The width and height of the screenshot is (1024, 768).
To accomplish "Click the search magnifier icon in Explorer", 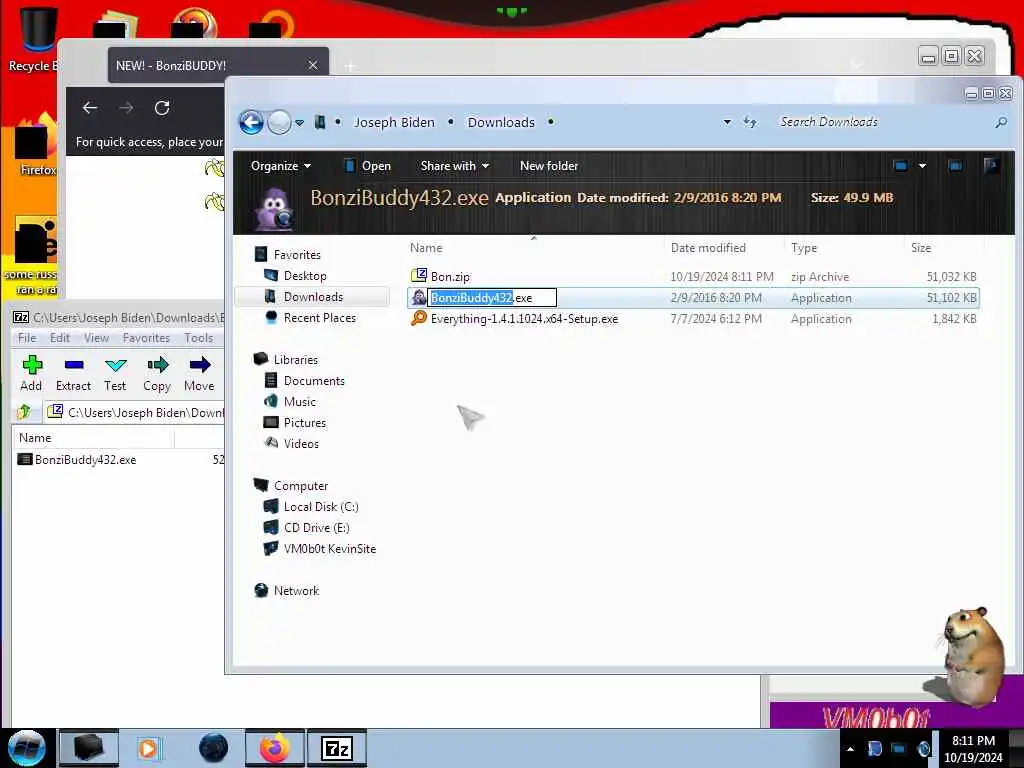I will (1000, 122).
